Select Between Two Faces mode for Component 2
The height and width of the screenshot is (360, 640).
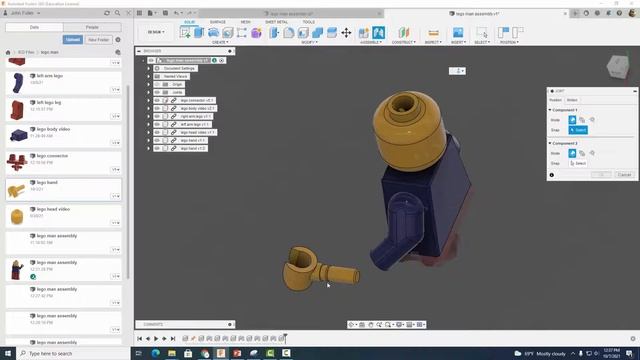582,153
